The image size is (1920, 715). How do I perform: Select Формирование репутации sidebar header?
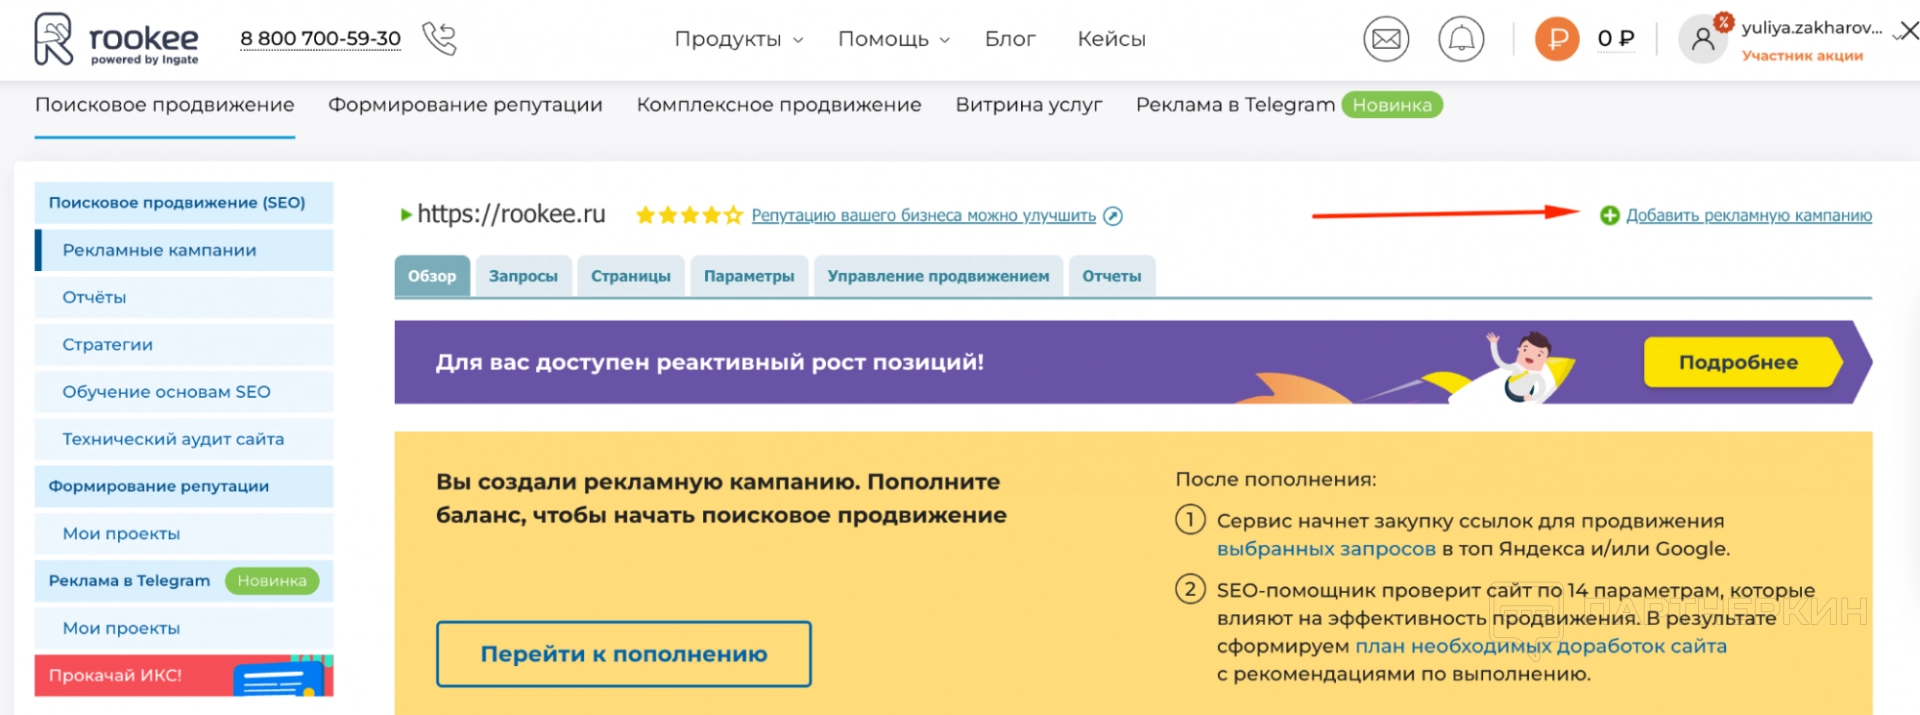click(184, 486)
